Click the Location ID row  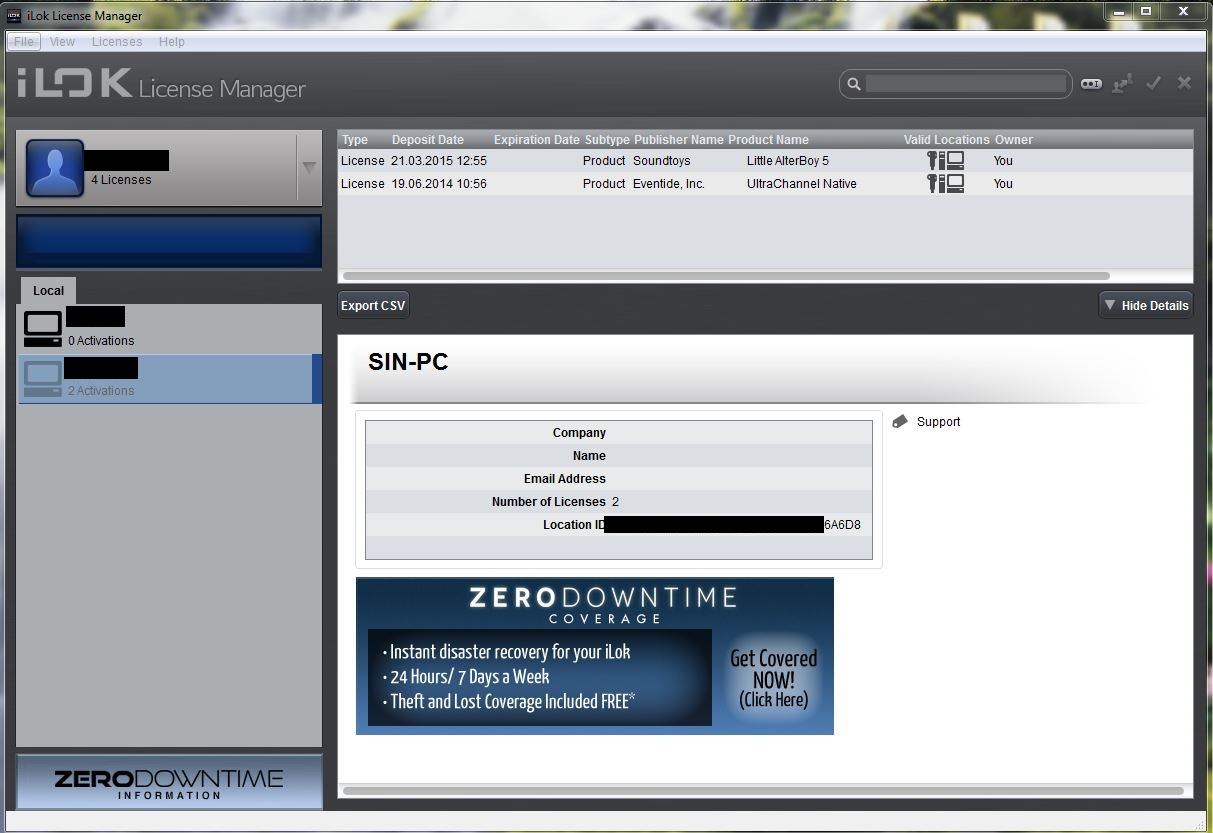(x=619, y=525)
